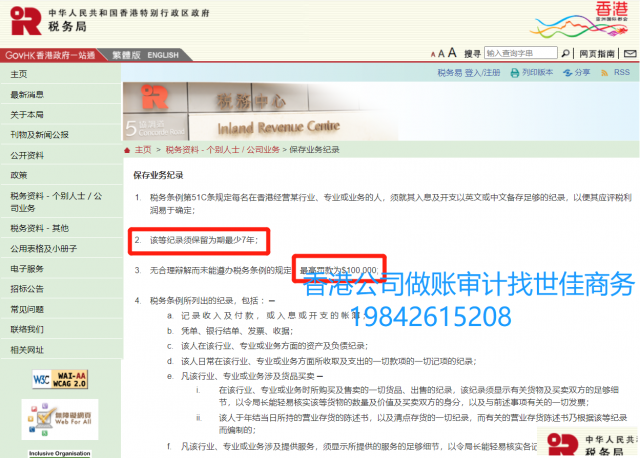Click the W3C WAI-AA WCAG 2.0 badge
Viewport: 640px width, 458px height.
click(x=60, y=379)
